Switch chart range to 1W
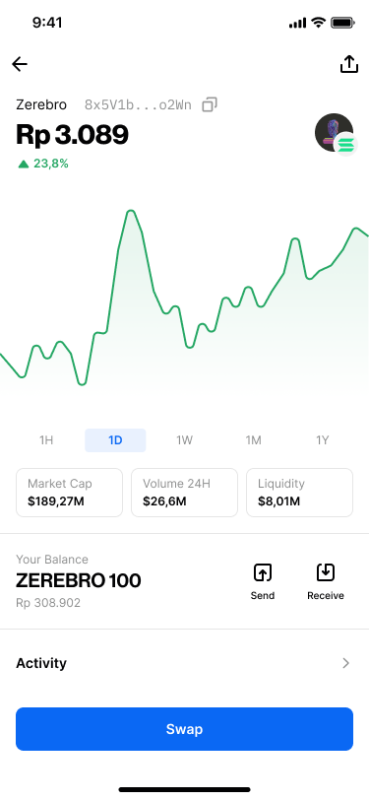369x800 pixels. click(x=184, y=440)
